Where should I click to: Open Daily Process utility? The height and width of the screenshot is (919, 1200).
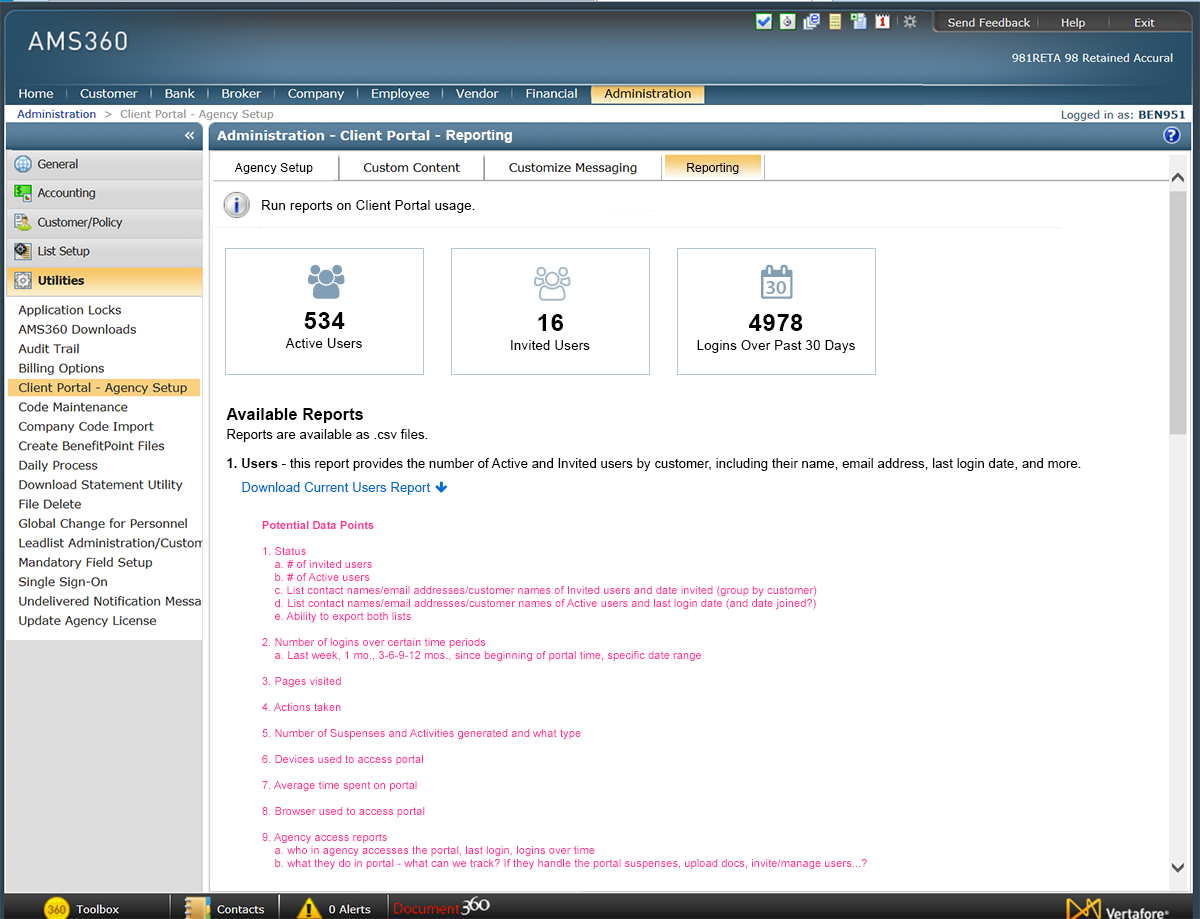(x=58, y=466)
